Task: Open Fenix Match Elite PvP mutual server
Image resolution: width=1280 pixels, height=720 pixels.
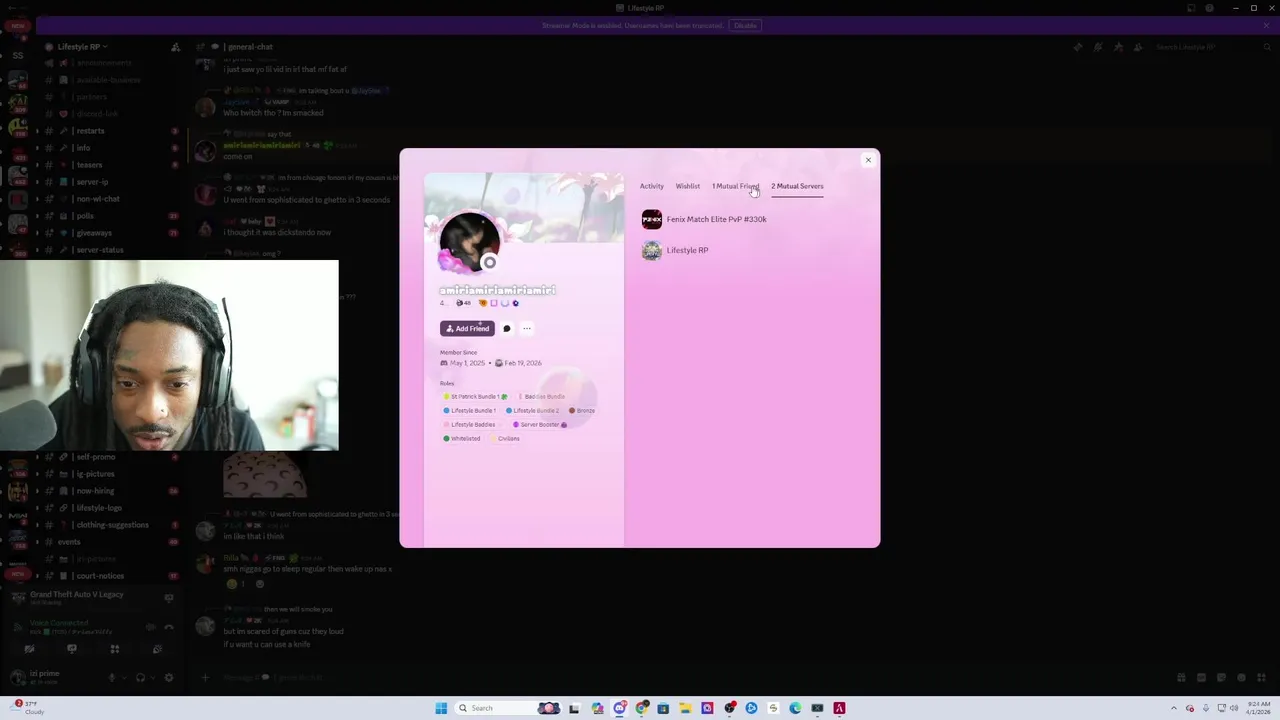Action: 716,219
